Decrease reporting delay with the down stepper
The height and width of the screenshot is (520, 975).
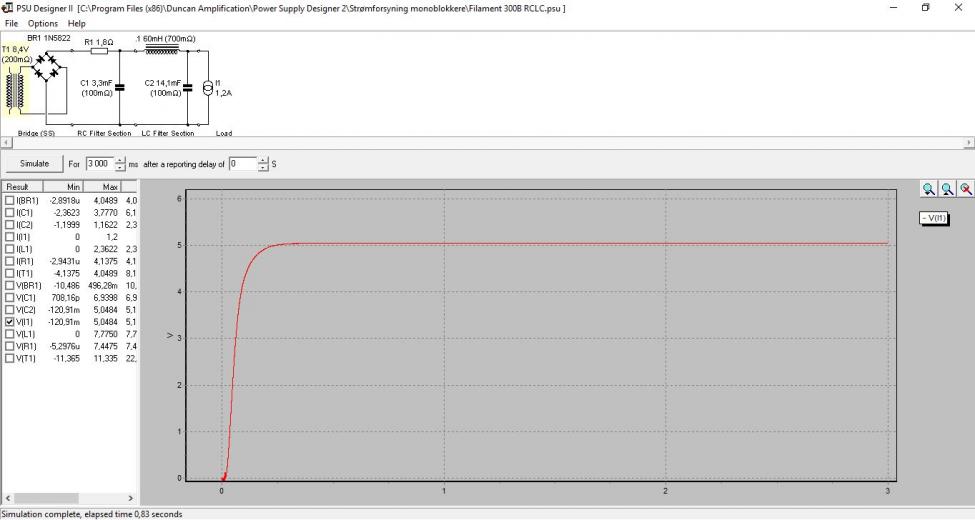(263, 167)
